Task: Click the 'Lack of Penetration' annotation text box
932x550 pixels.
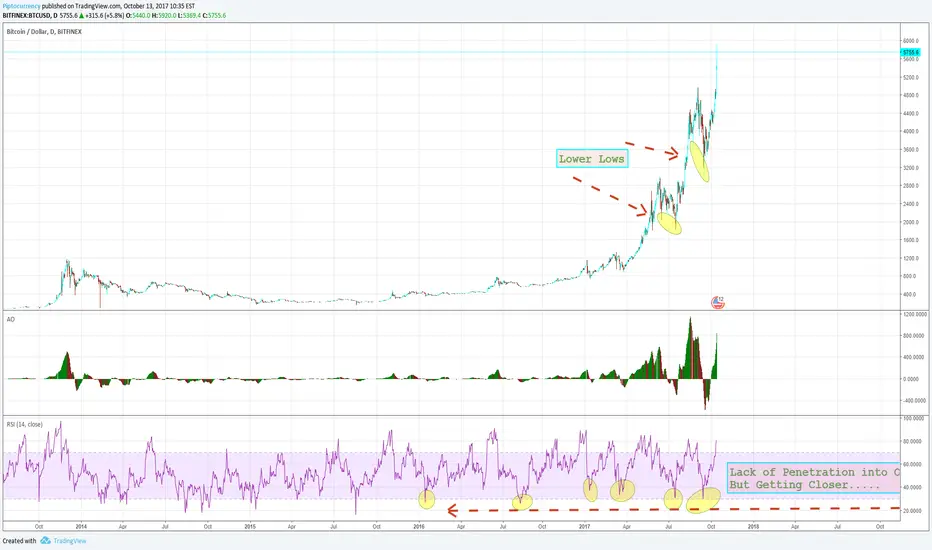Action: (x=814, y=478)
